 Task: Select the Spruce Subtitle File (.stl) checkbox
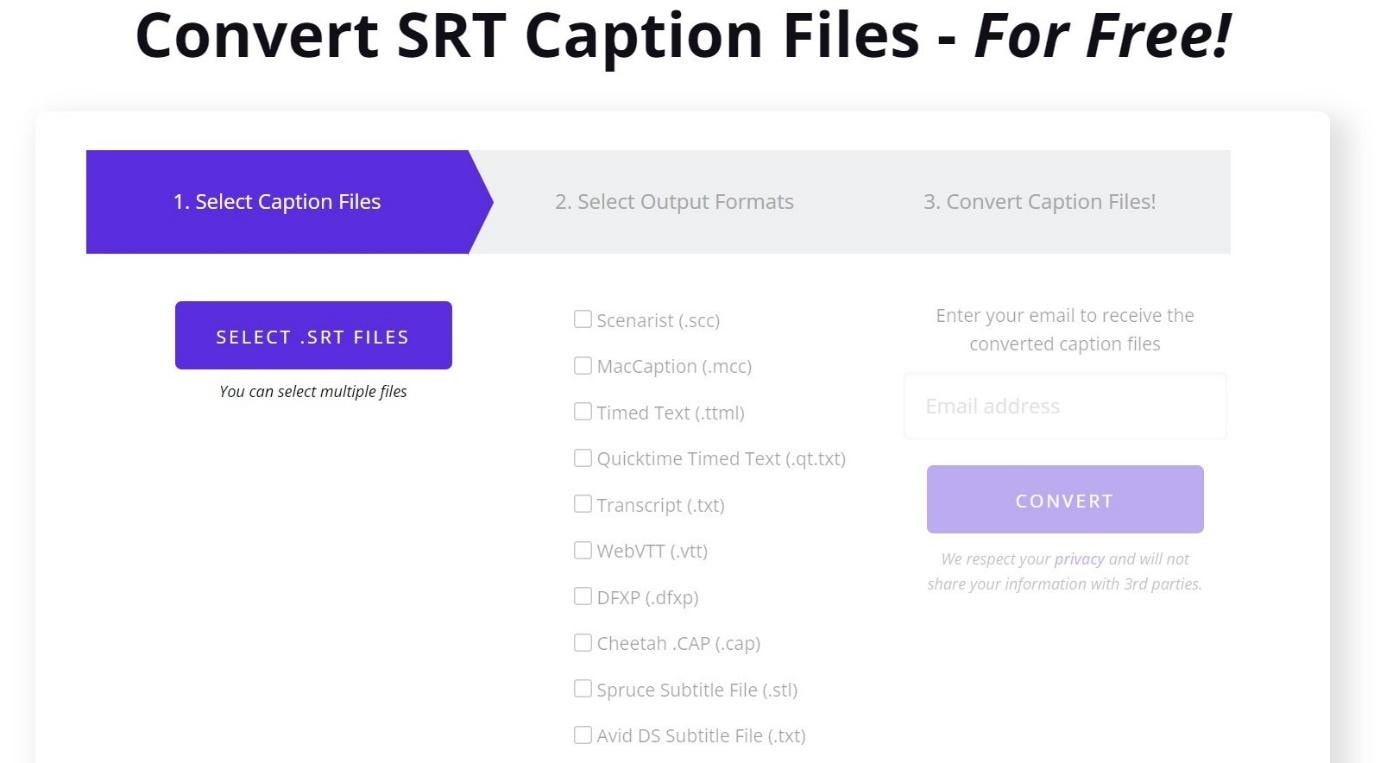click(x=583, y=689)
